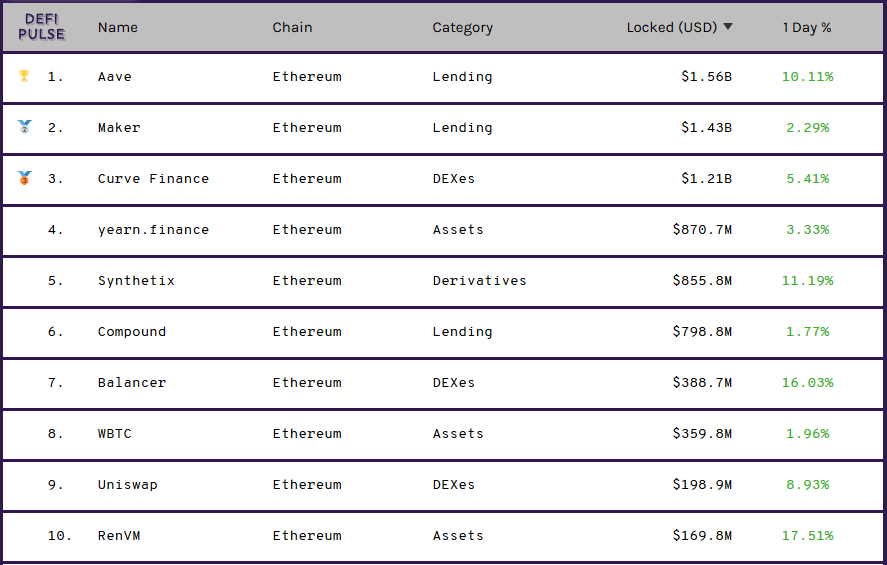Open the Curve Finance project row
Screen dimensions: 887x565
pos(443,179)
